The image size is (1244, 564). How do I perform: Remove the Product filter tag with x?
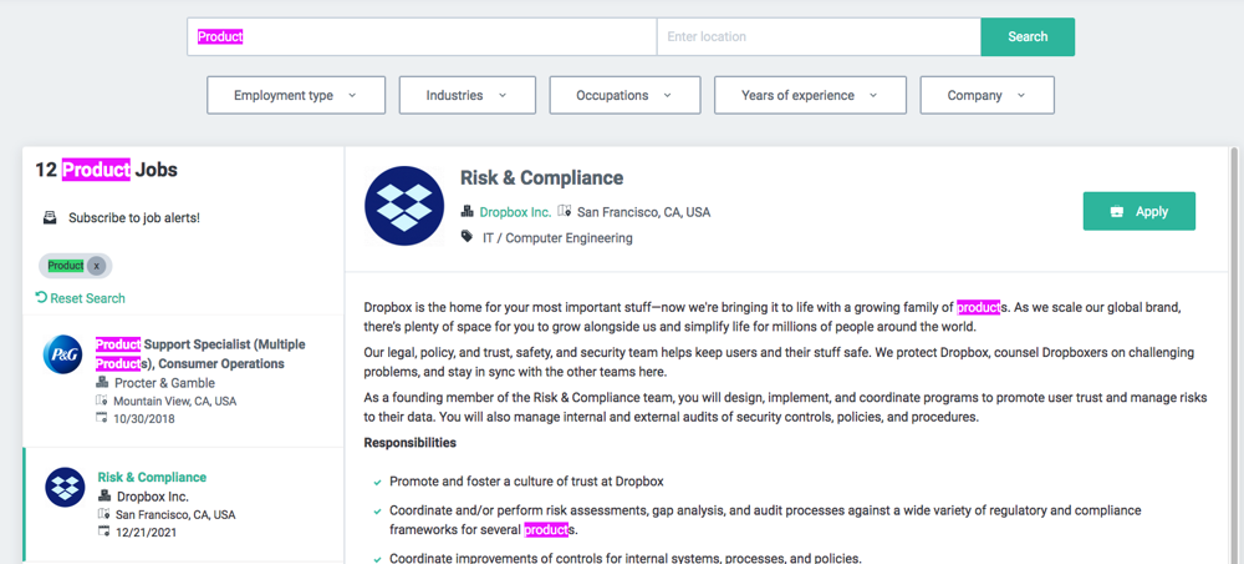pyautogui.click(x=96, y=265)
